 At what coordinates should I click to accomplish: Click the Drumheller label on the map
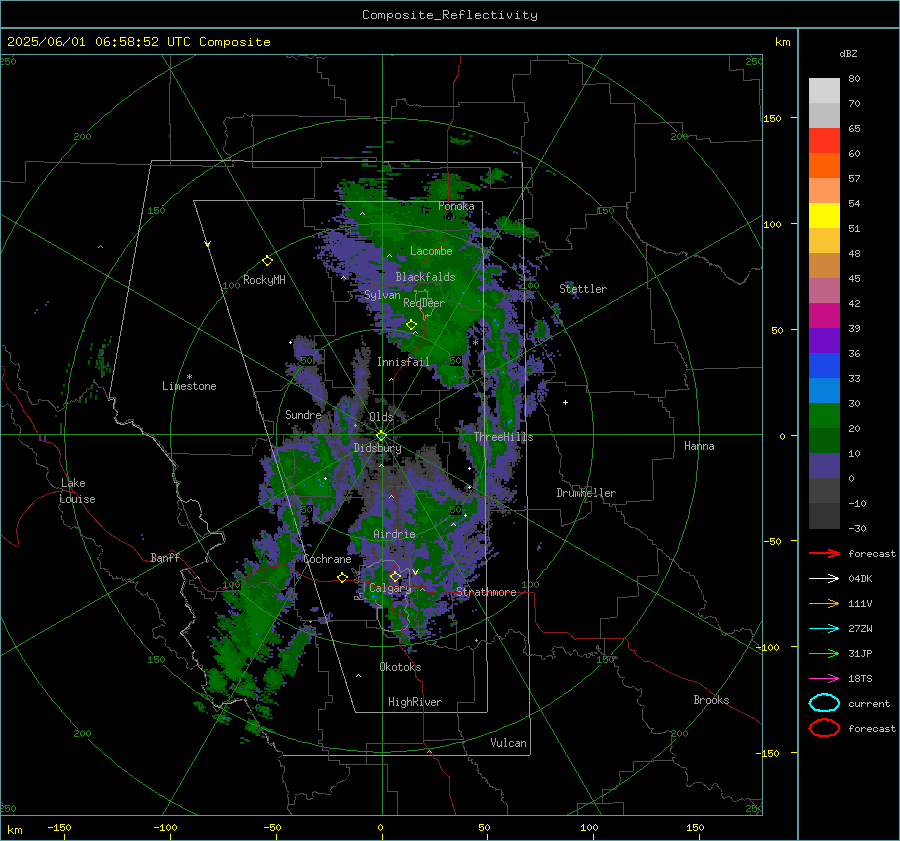click(x=586, y=493)
